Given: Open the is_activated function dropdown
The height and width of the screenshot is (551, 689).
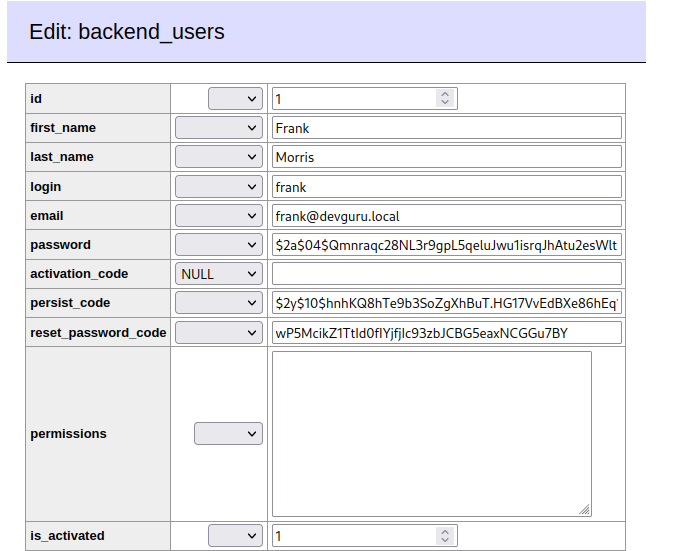Looking at the screenshot, I should click(x=235, y=536).
